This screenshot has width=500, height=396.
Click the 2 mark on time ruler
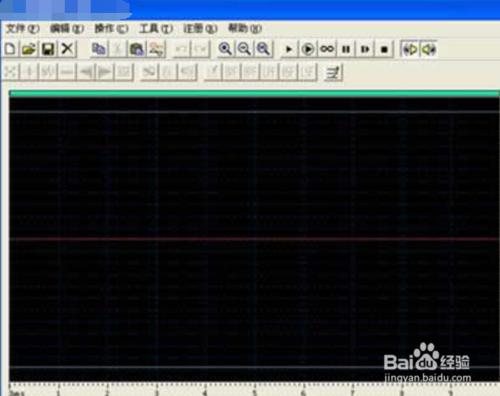pyautogui.click(x=107, y=393)
